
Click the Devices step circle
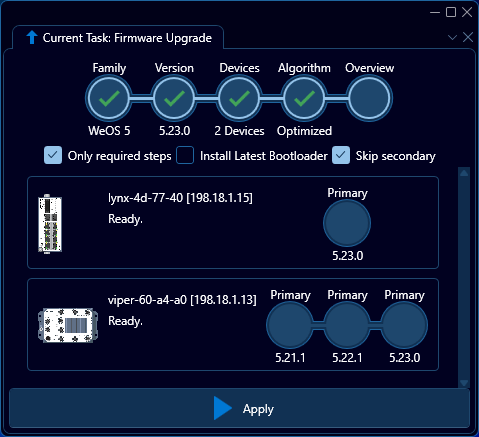239,98
